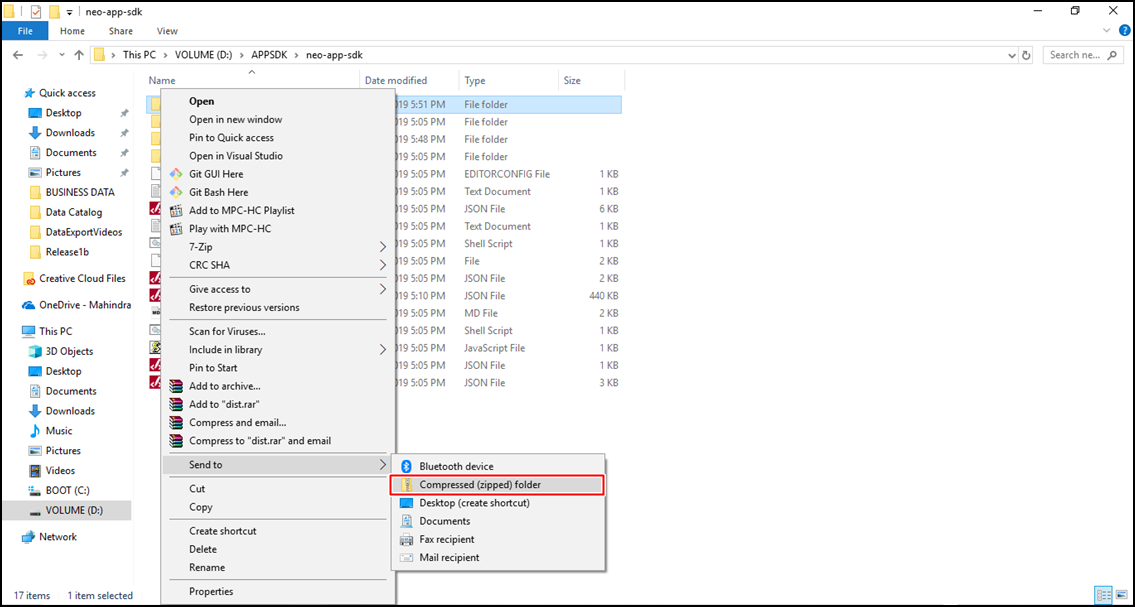This screenshot has width=1135, height=607.
Task: Select Create shortcut
Action: (223, 532)
